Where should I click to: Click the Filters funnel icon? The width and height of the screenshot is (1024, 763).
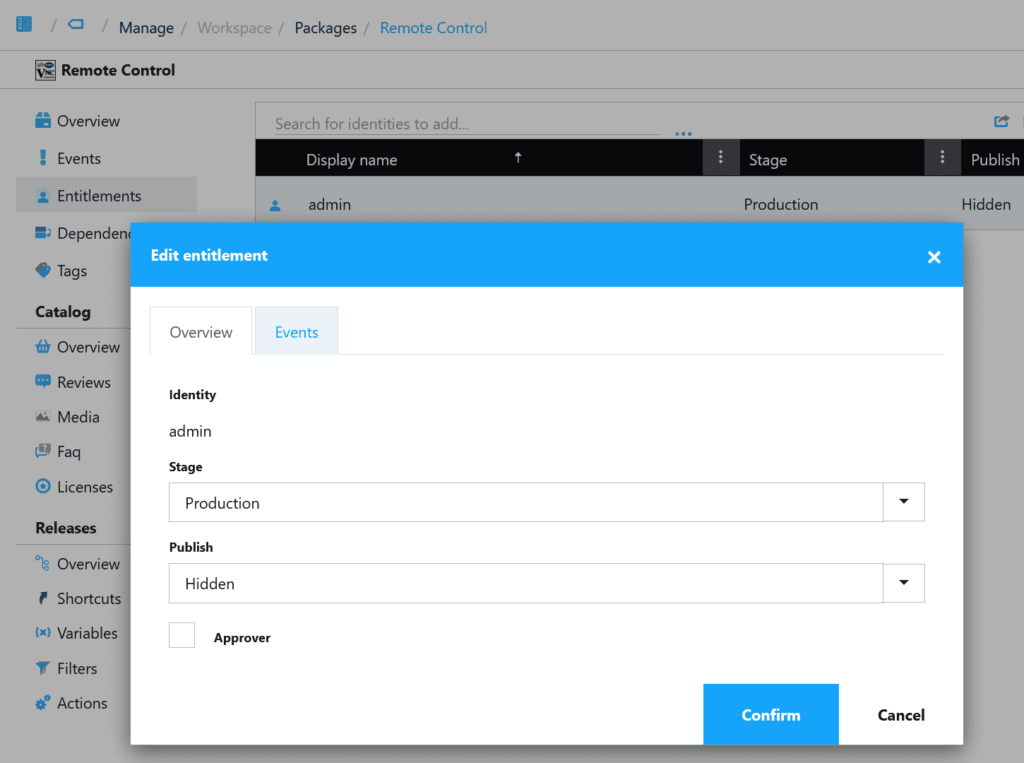point(43,668)
